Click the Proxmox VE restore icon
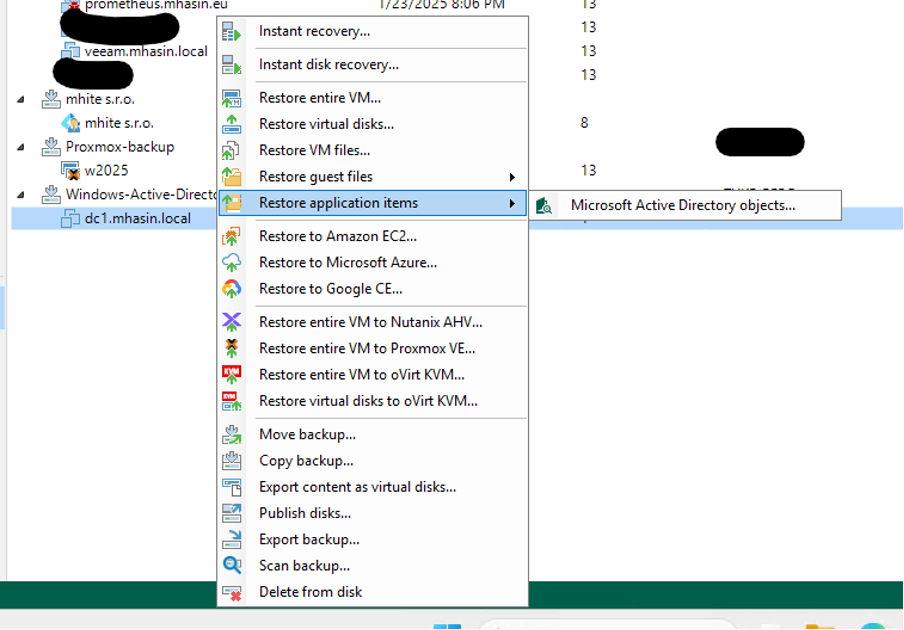 pyautogui.click(x=232, y=348)
